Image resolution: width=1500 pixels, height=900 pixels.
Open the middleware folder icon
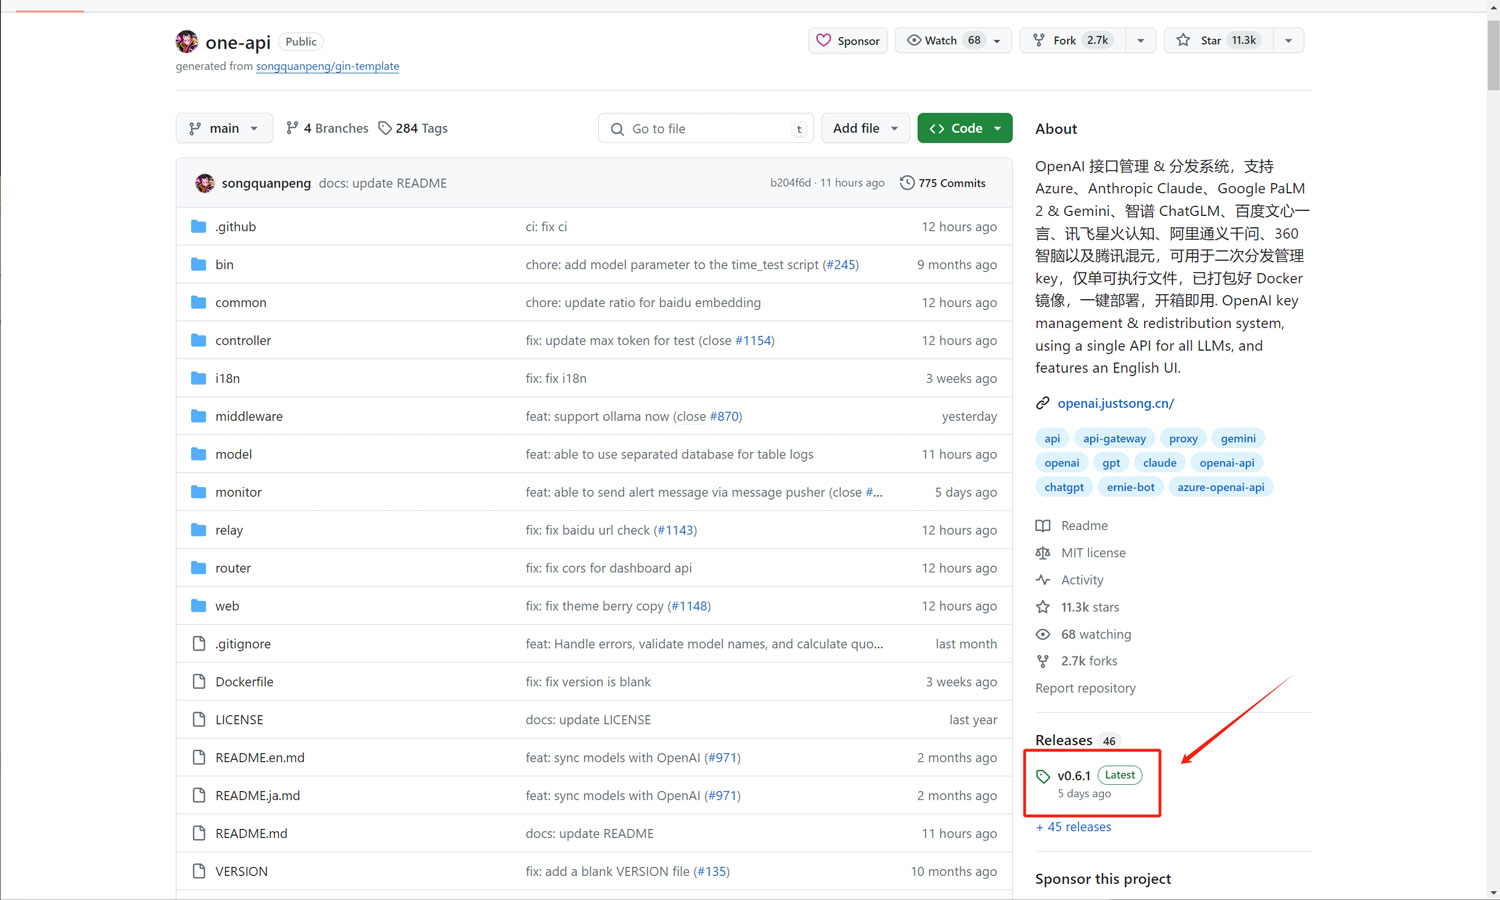198,416
